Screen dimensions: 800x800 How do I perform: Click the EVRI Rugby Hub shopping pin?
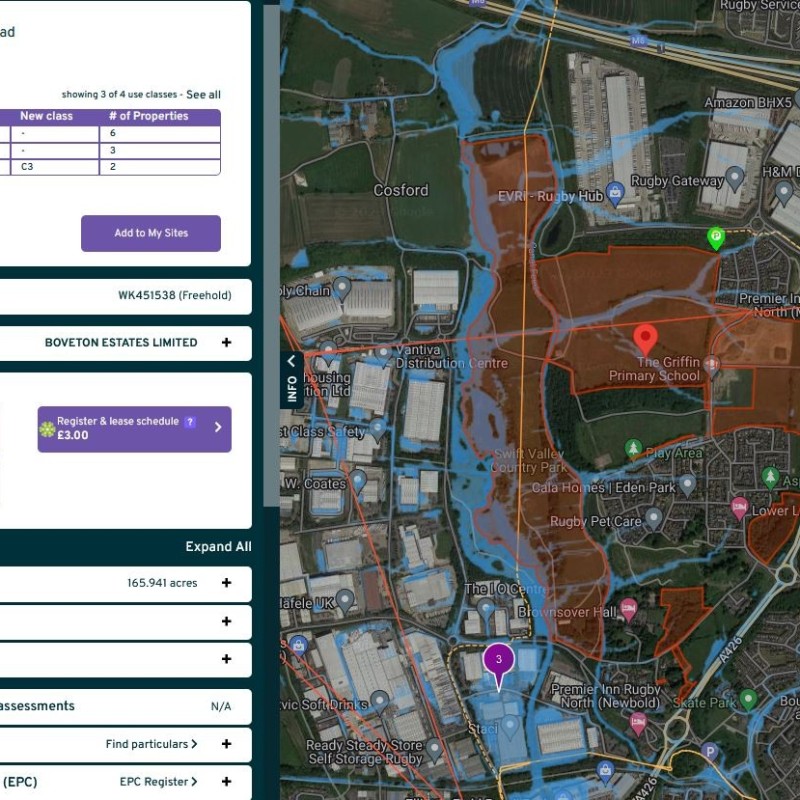pos(615,191)
